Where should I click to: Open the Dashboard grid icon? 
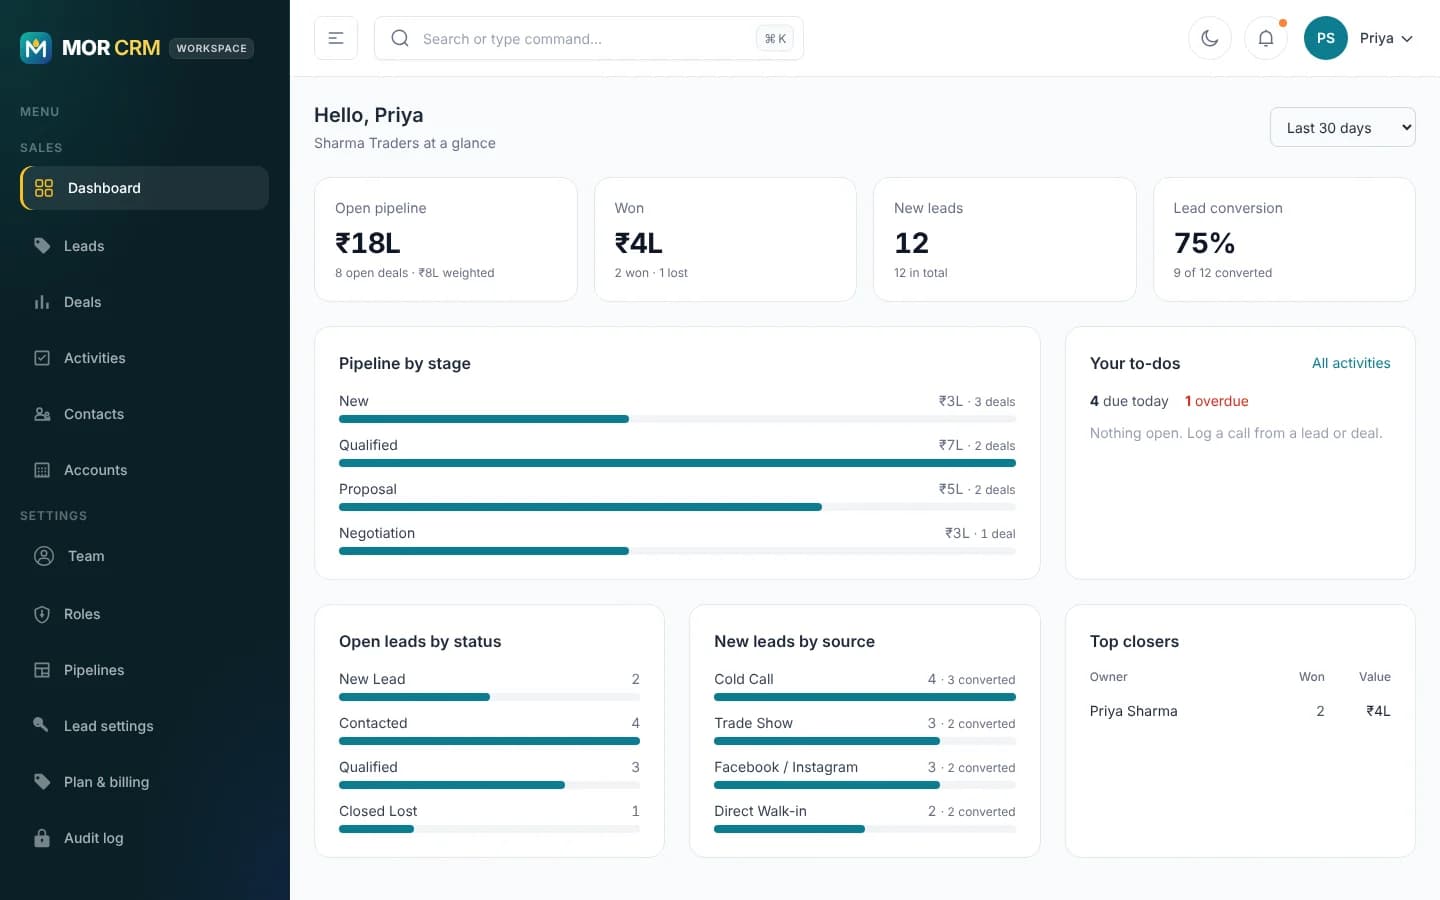44,188
